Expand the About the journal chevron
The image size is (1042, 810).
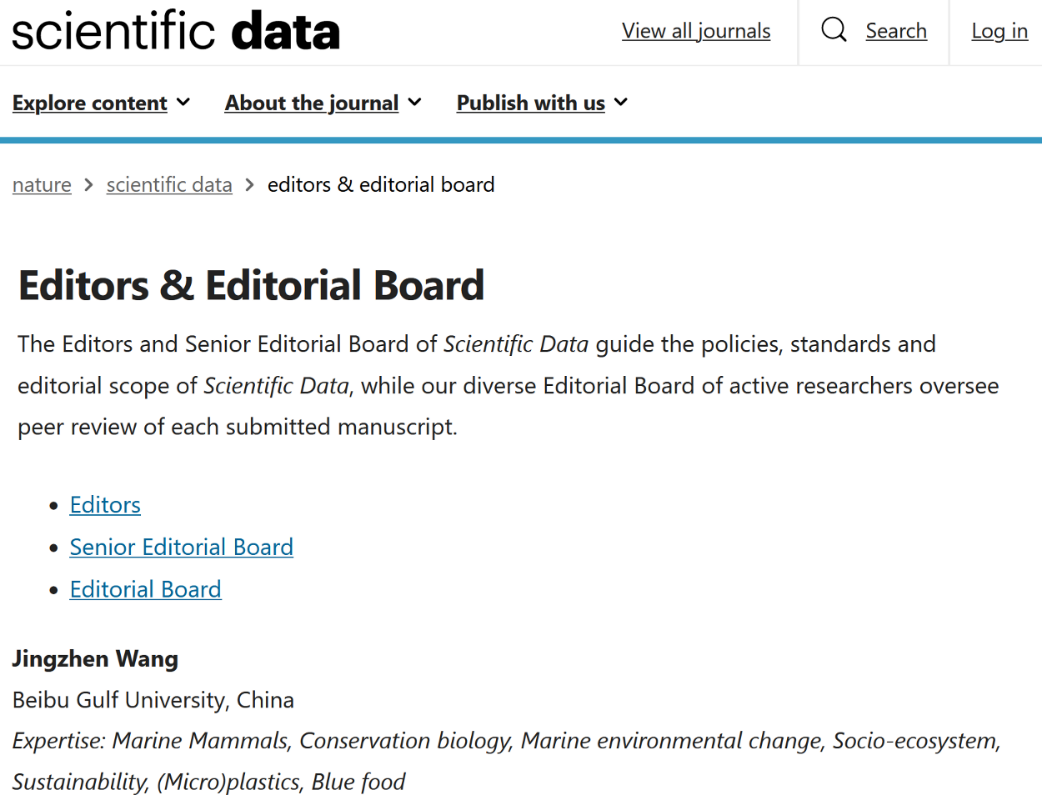(415, 102)
